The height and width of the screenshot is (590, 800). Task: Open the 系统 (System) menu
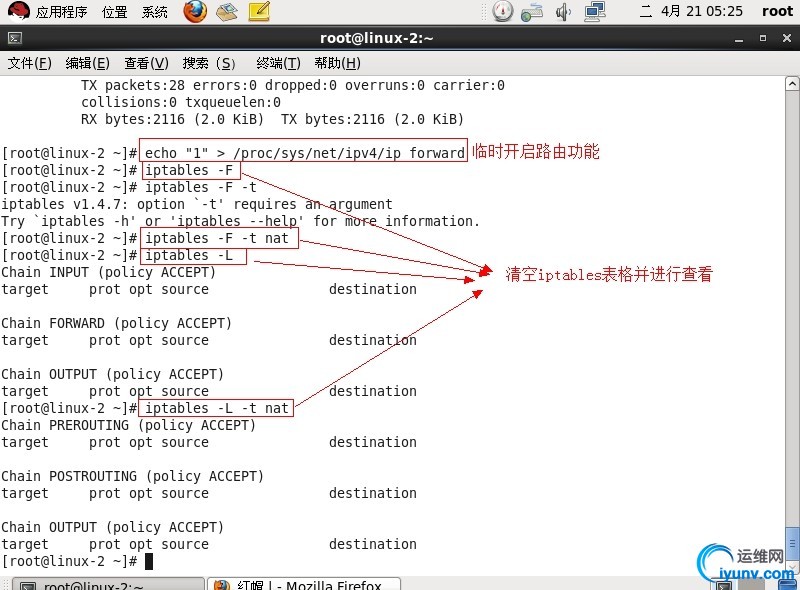(x=155, y=11)
